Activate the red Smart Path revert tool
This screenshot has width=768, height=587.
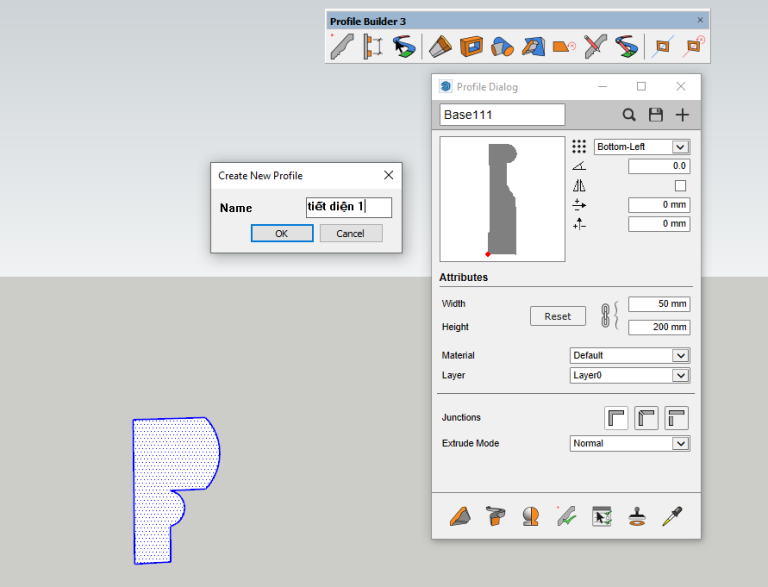[x=626, y=47]
